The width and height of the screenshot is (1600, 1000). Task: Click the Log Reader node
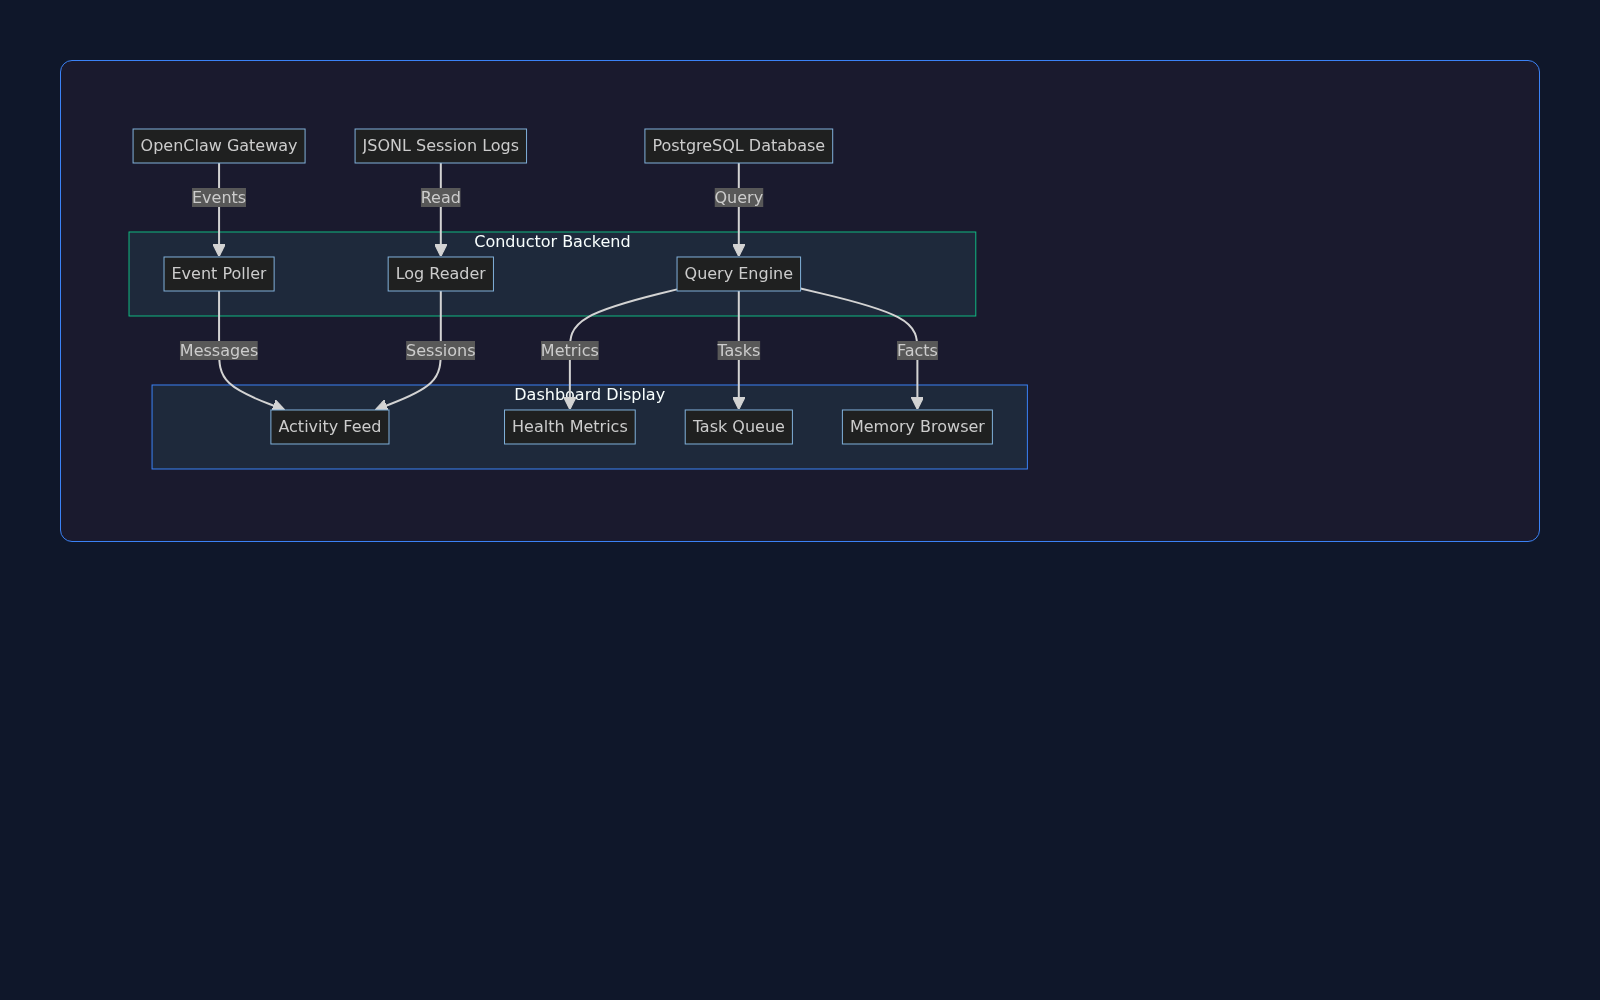point(440,274)
